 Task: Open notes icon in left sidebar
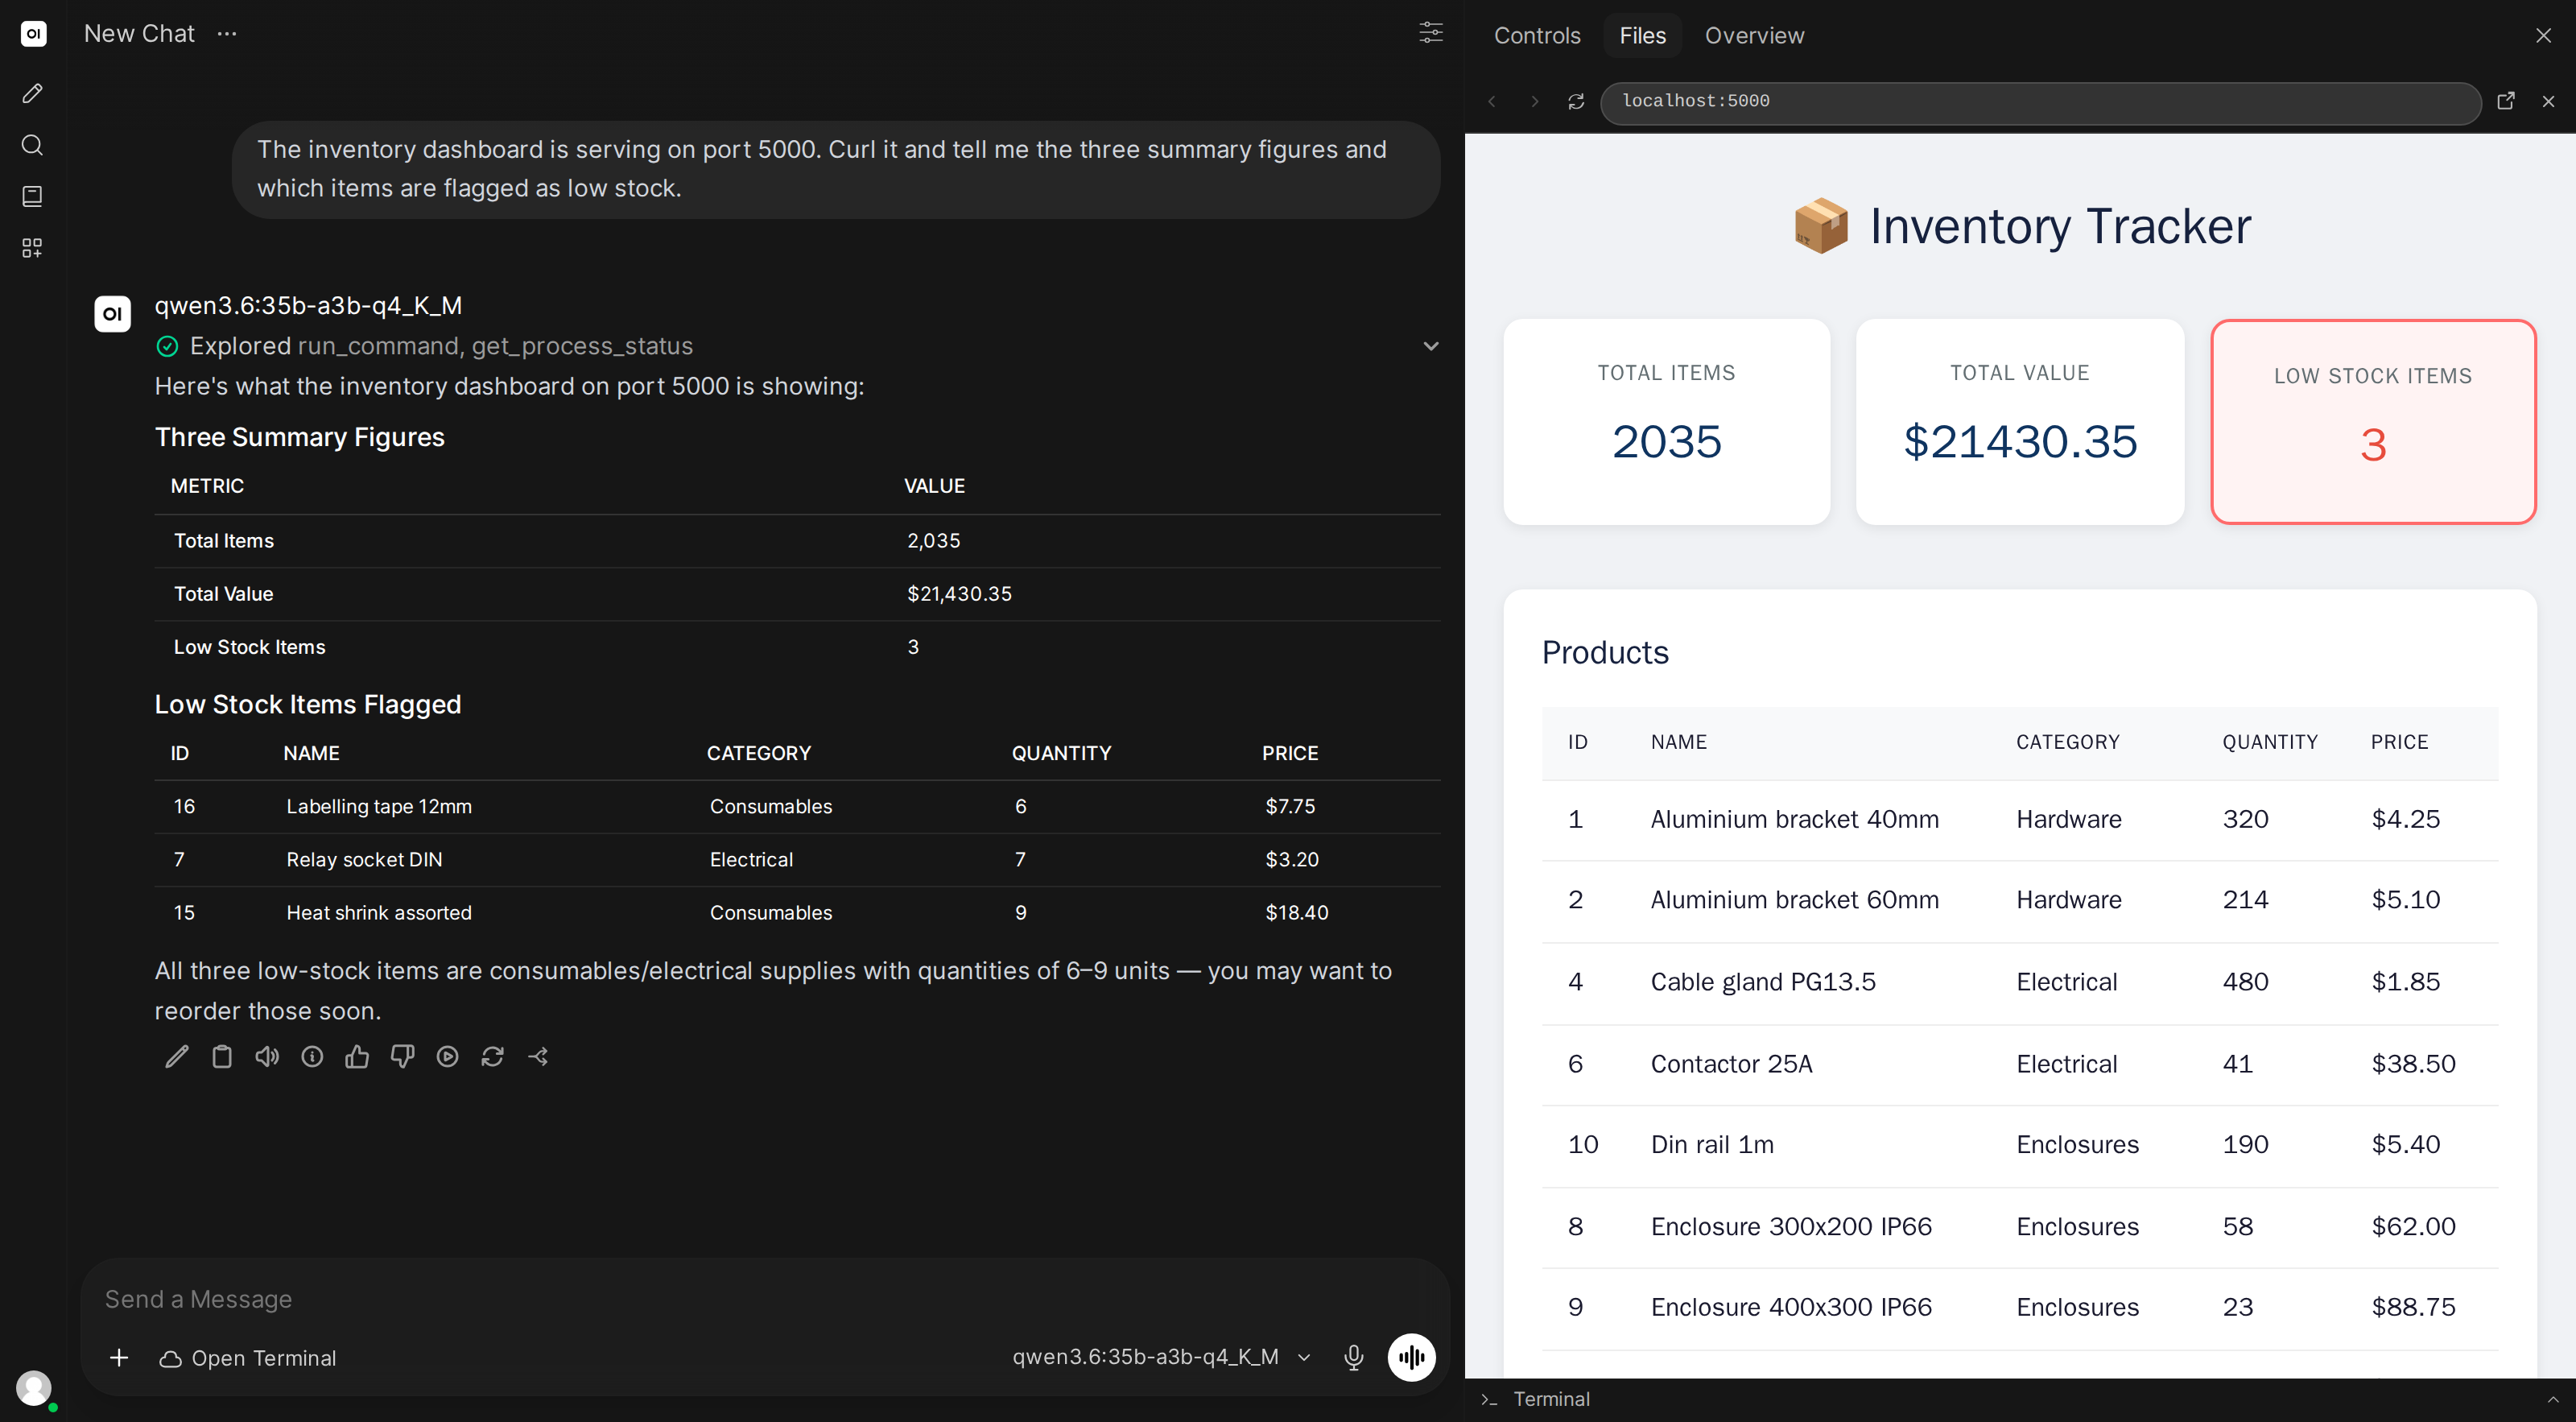[32, 196]
